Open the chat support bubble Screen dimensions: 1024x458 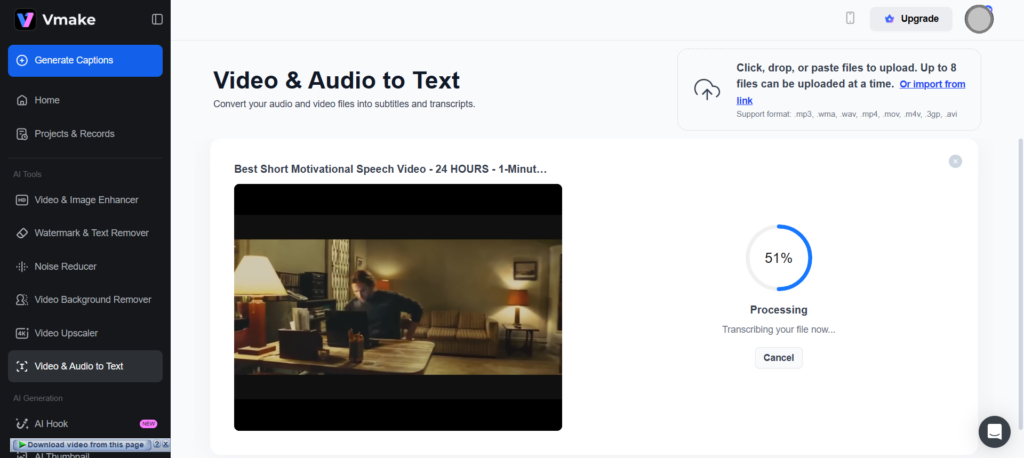tap(994, 431)
